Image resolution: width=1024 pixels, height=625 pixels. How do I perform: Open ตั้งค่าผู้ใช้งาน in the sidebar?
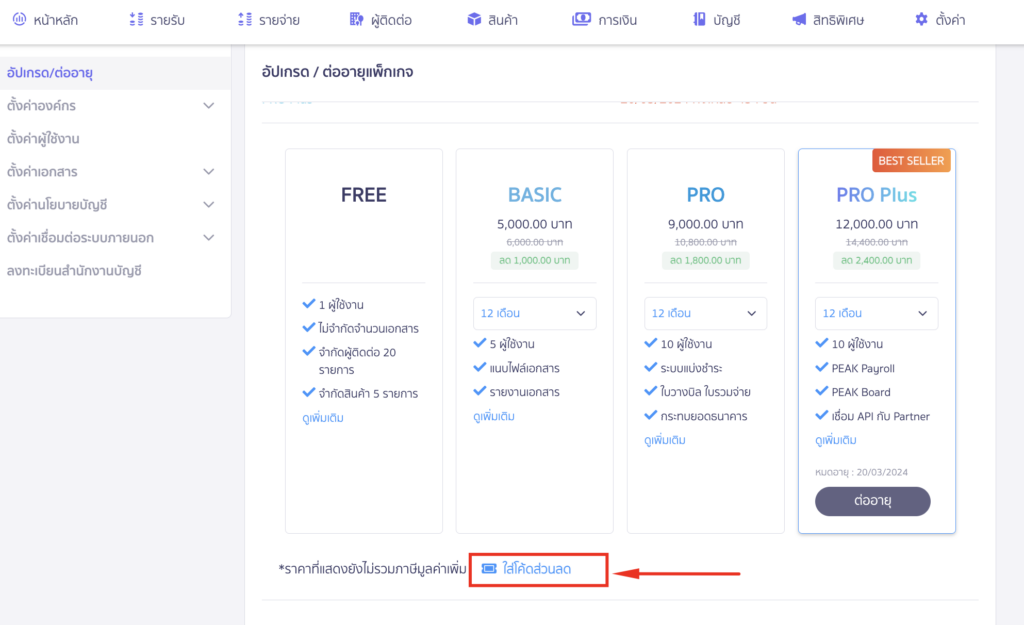[x=57, y=138]
